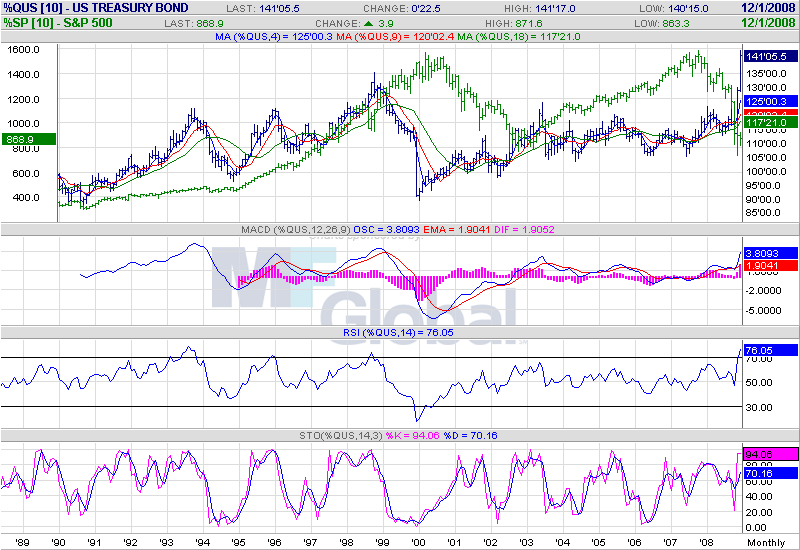Click the '05 year label on time axis
The height and width of the screenshot is (550, 800).
tap(598, 542)
